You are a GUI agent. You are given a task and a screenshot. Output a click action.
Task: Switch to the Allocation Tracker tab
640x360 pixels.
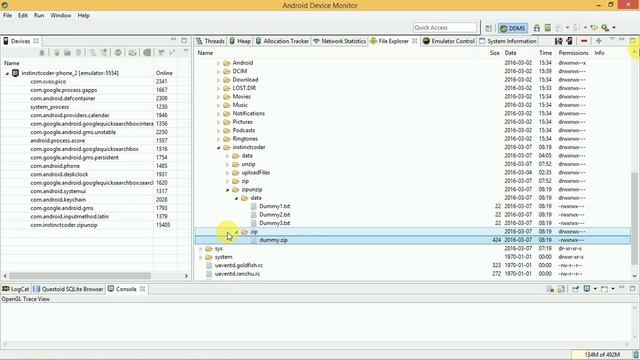pyautogui.click(x=282, y=41)
